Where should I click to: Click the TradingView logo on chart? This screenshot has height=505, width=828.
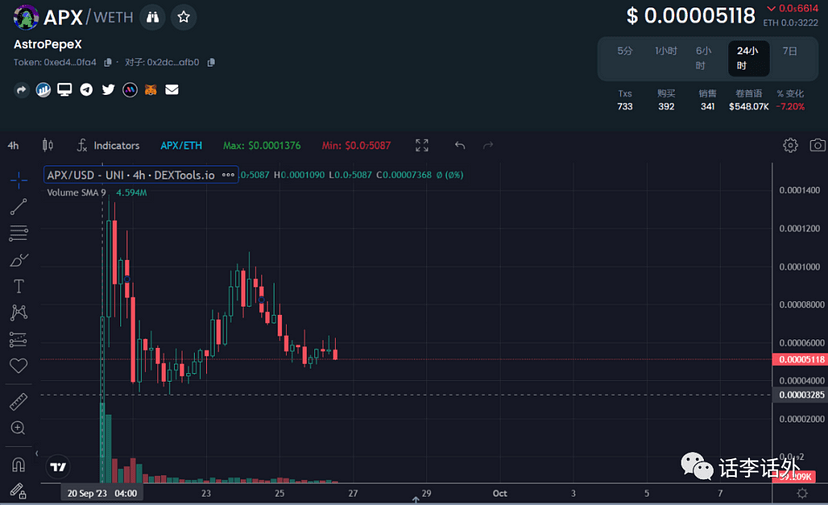click(58, 467)
